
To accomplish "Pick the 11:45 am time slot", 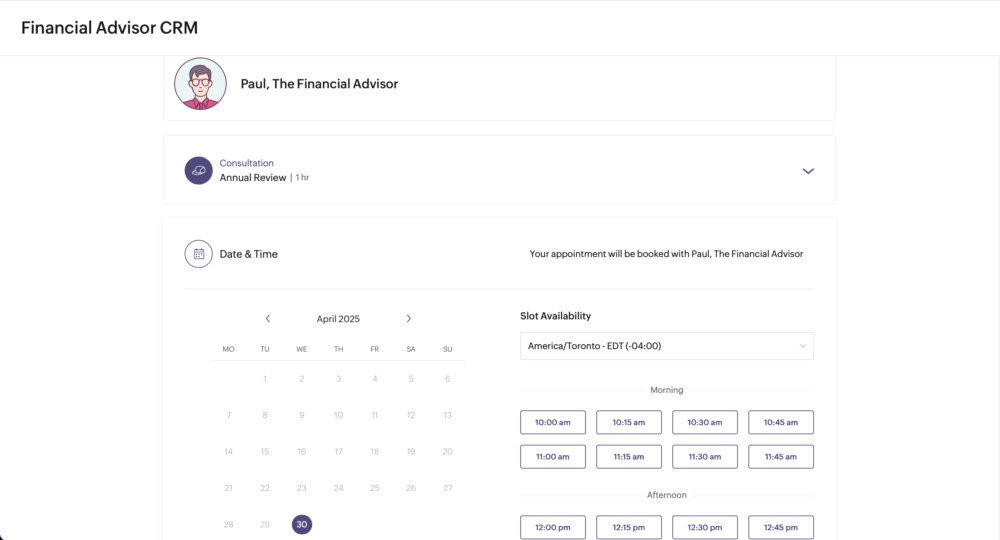I will 780,456.
